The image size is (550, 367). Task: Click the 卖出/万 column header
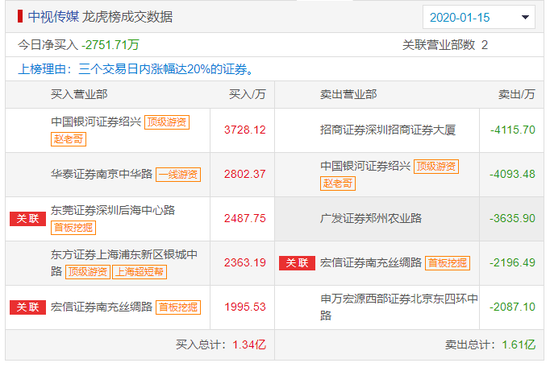[517, 94]
